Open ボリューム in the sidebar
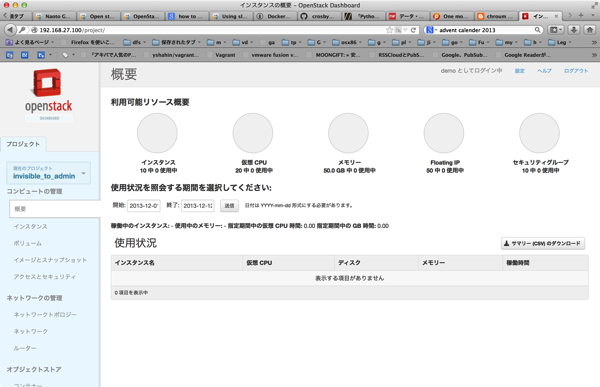The height and width of the screenshot is (387, 600). [x=28, y=243]
